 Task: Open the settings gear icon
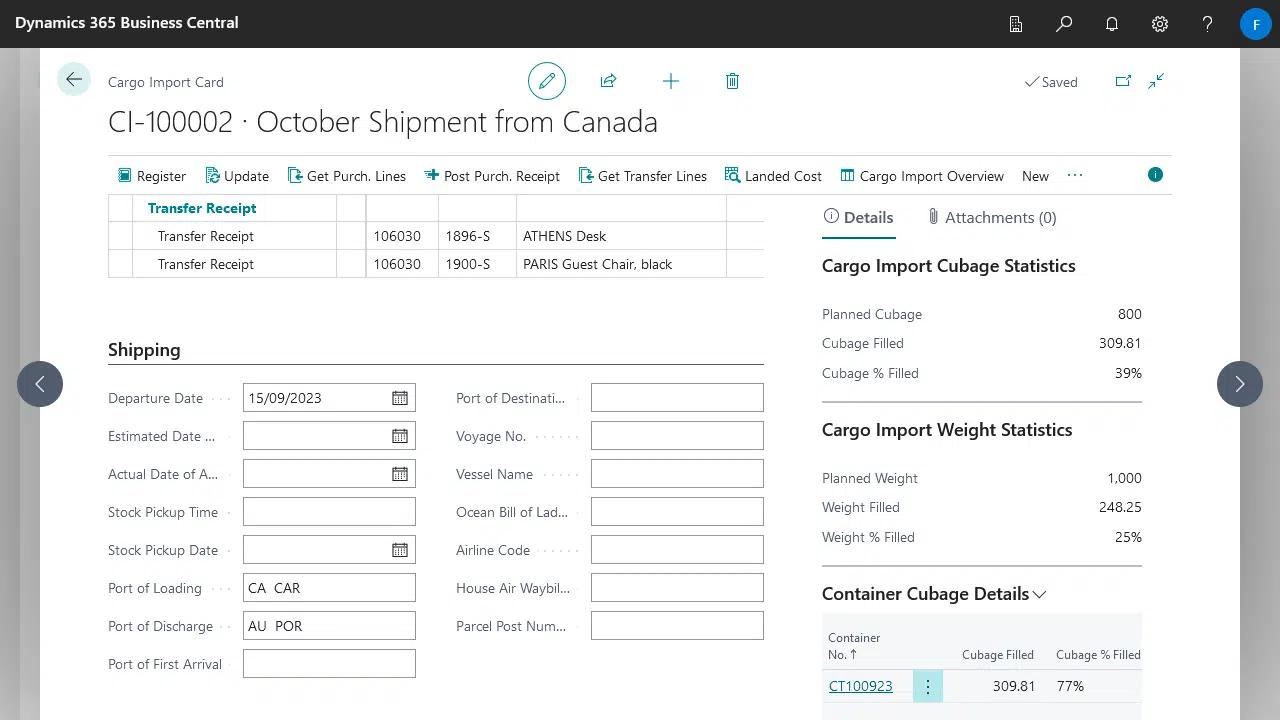[1160, 24]
